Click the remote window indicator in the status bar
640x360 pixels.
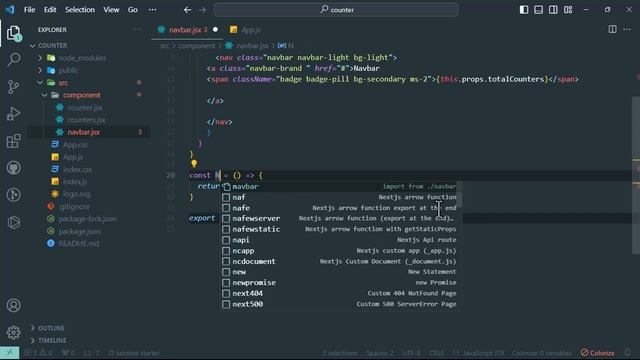pos(9,353)
